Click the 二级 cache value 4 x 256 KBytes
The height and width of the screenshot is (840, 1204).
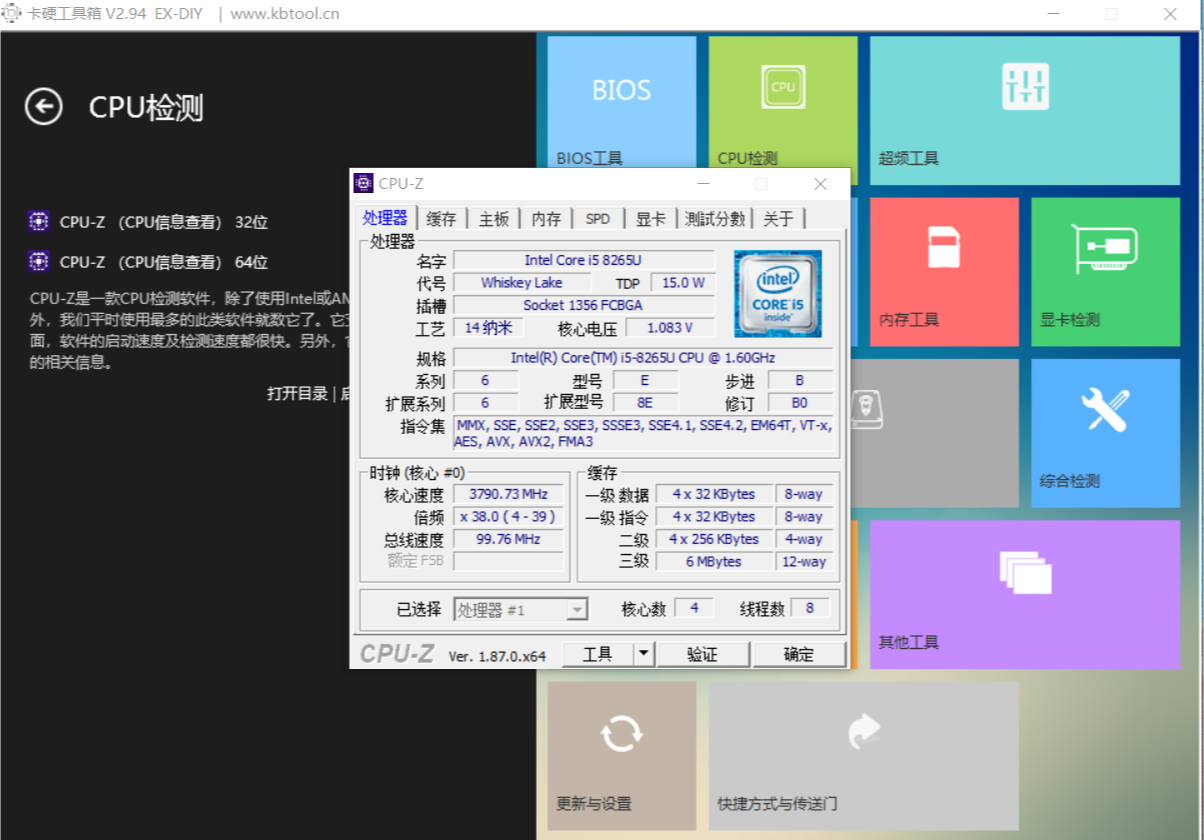coord(714,539)
